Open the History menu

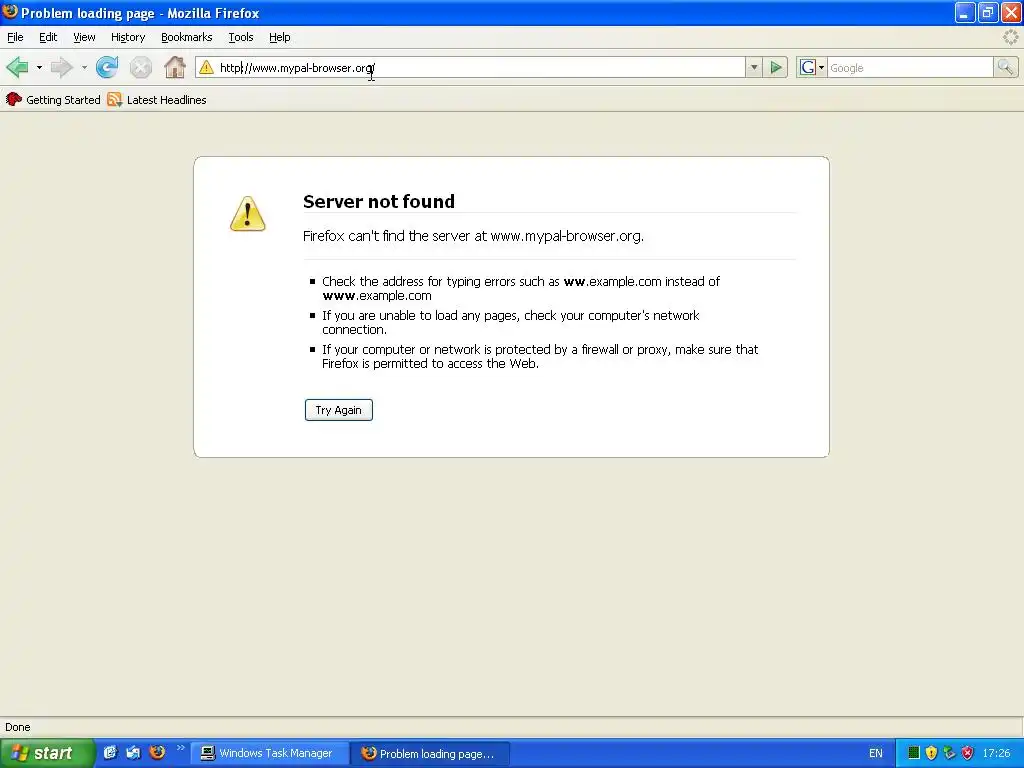[x=128, y=37]
